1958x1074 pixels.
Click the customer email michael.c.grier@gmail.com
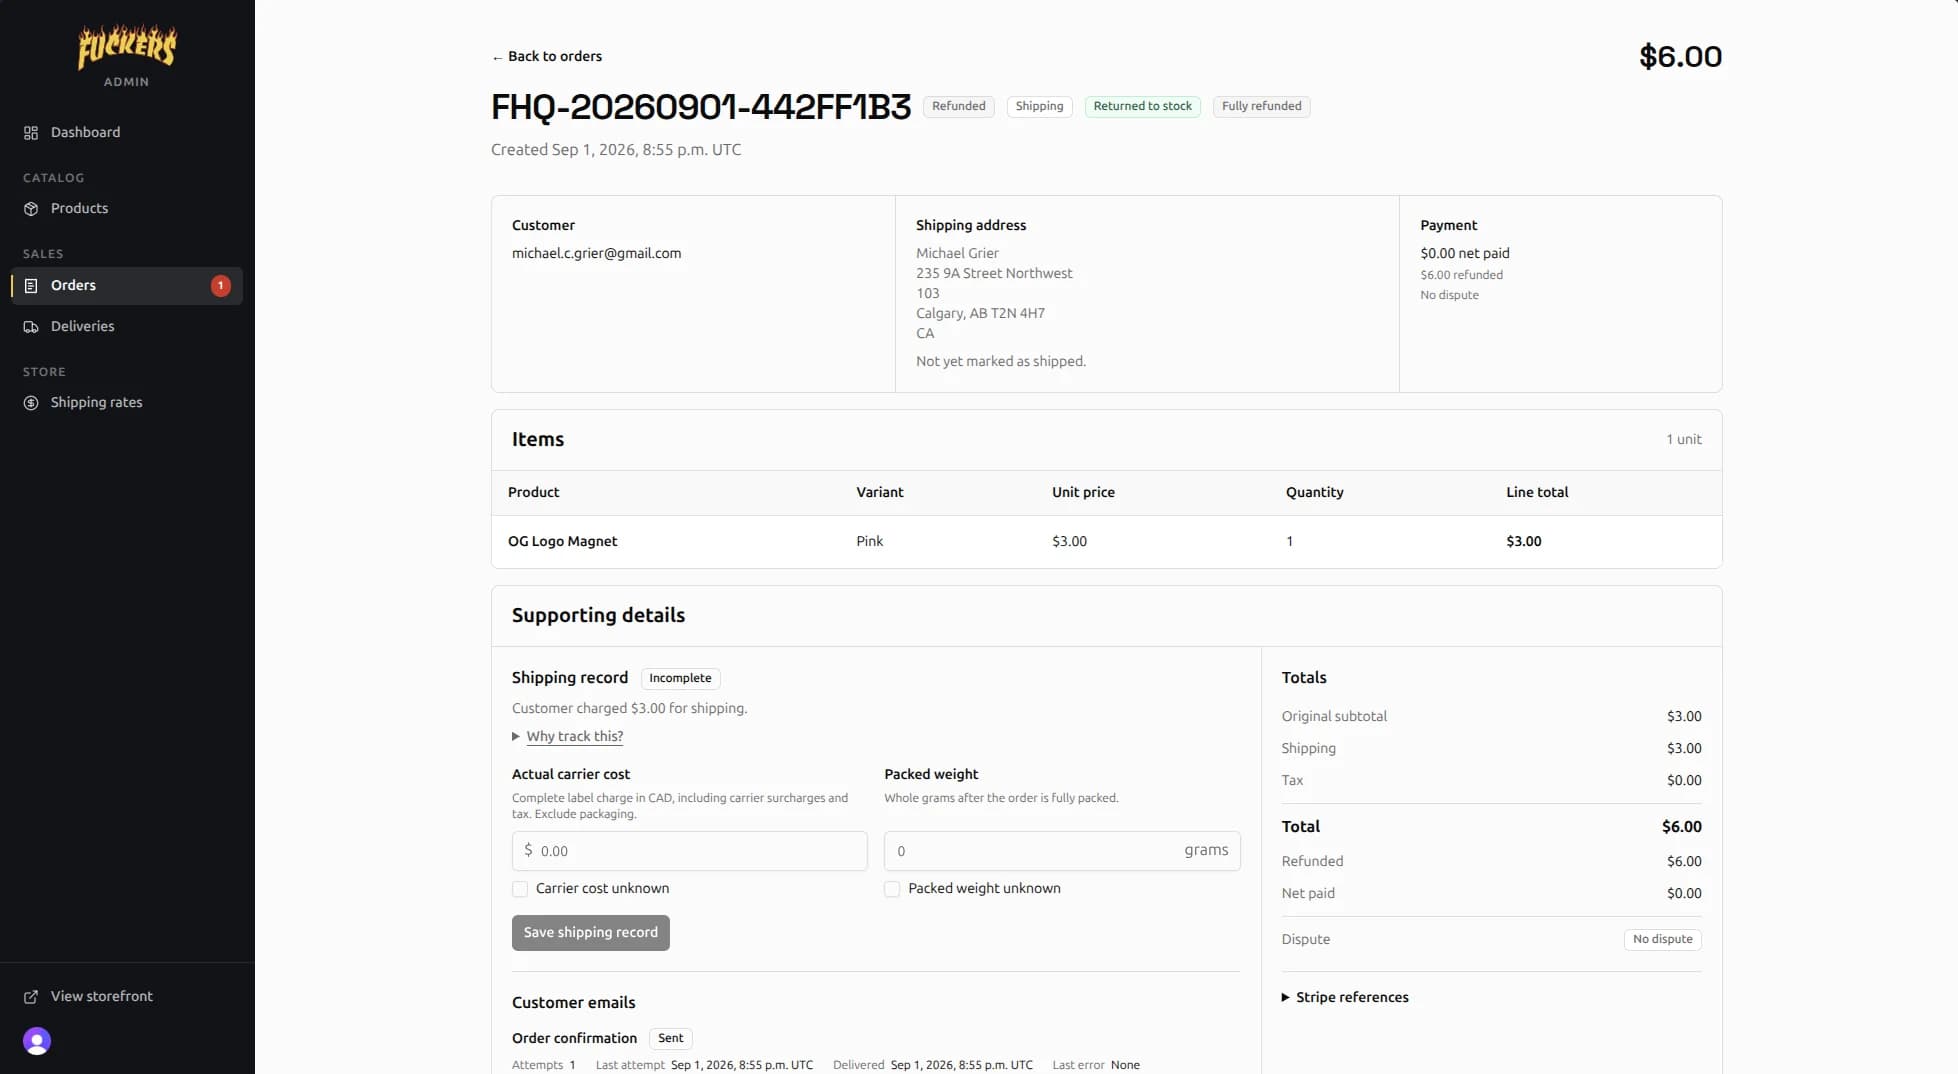point(596,254)
